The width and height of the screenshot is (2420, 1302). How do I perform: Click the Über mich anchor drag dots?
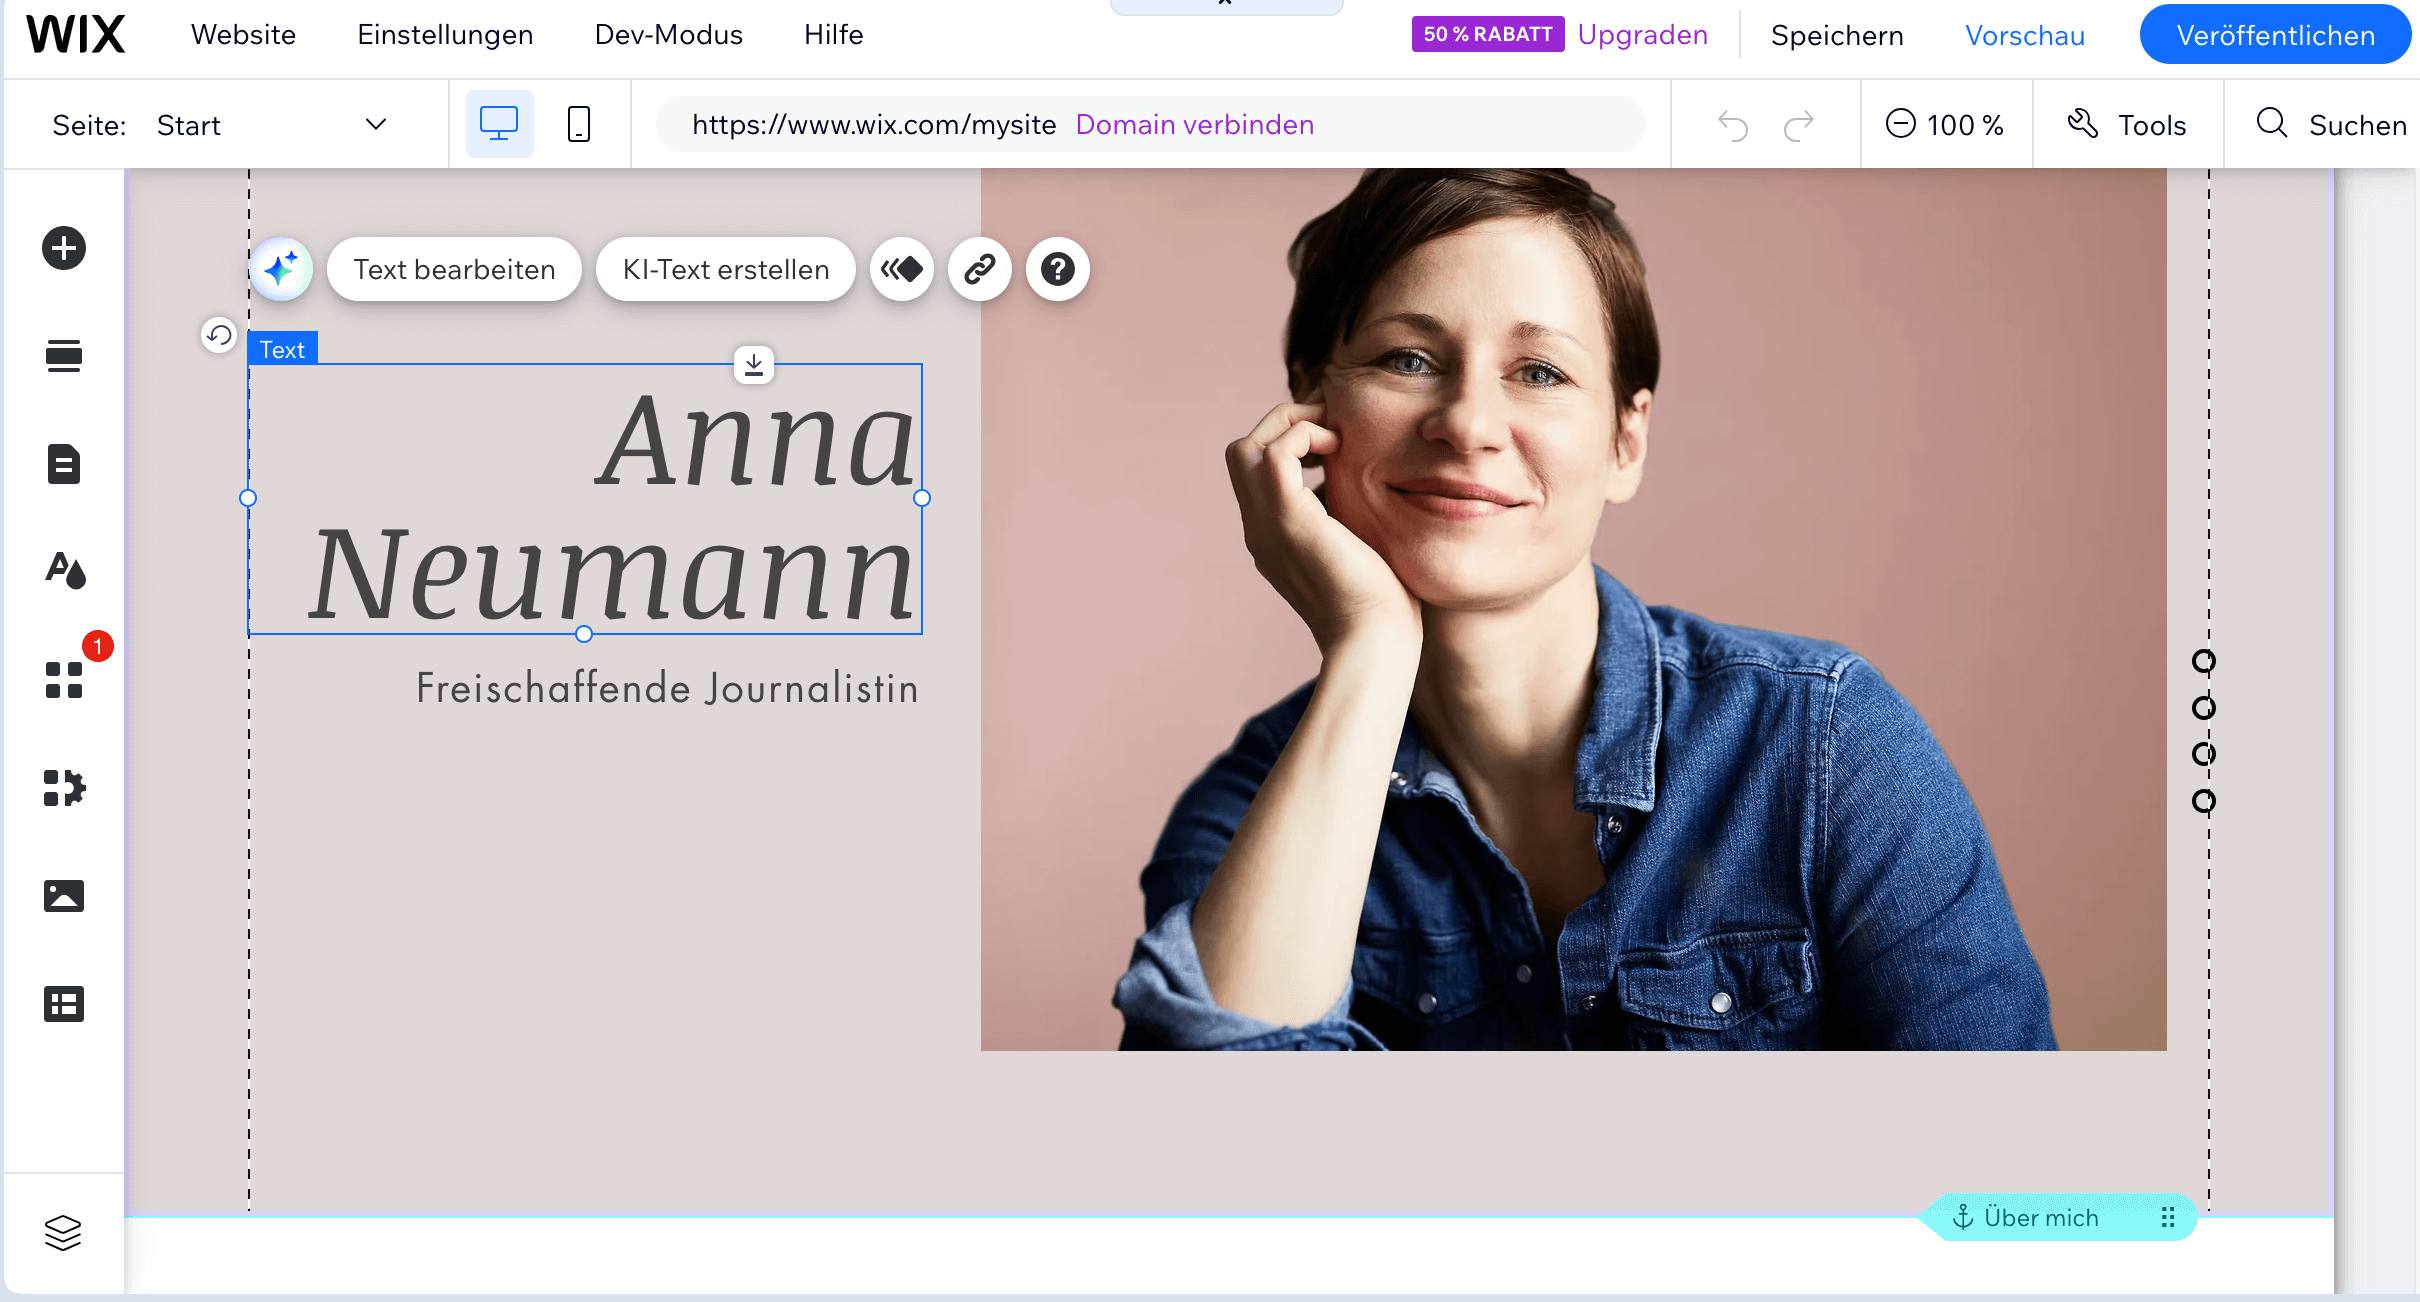point(2168,1218)
